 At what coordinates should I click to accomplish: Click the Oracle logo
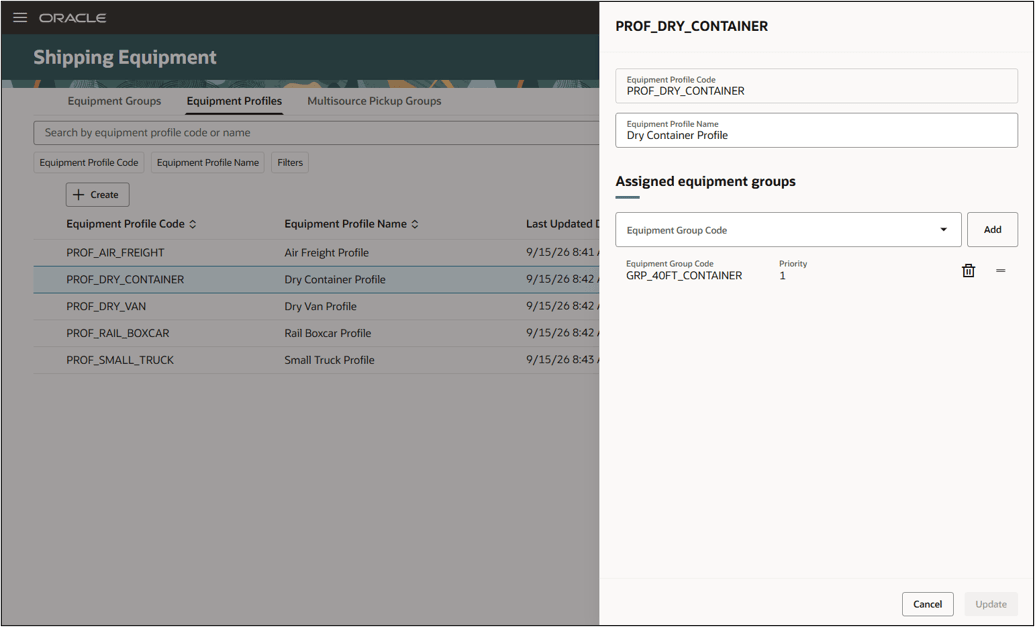tap(73, 18)
